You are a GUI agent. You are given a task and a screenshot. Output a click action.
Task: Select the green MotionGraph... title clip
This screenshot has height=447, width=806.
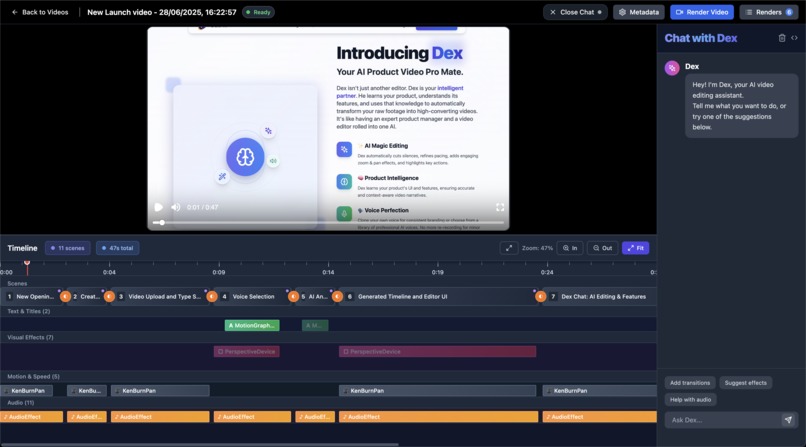pyautogui.click(x=252, y=325)
